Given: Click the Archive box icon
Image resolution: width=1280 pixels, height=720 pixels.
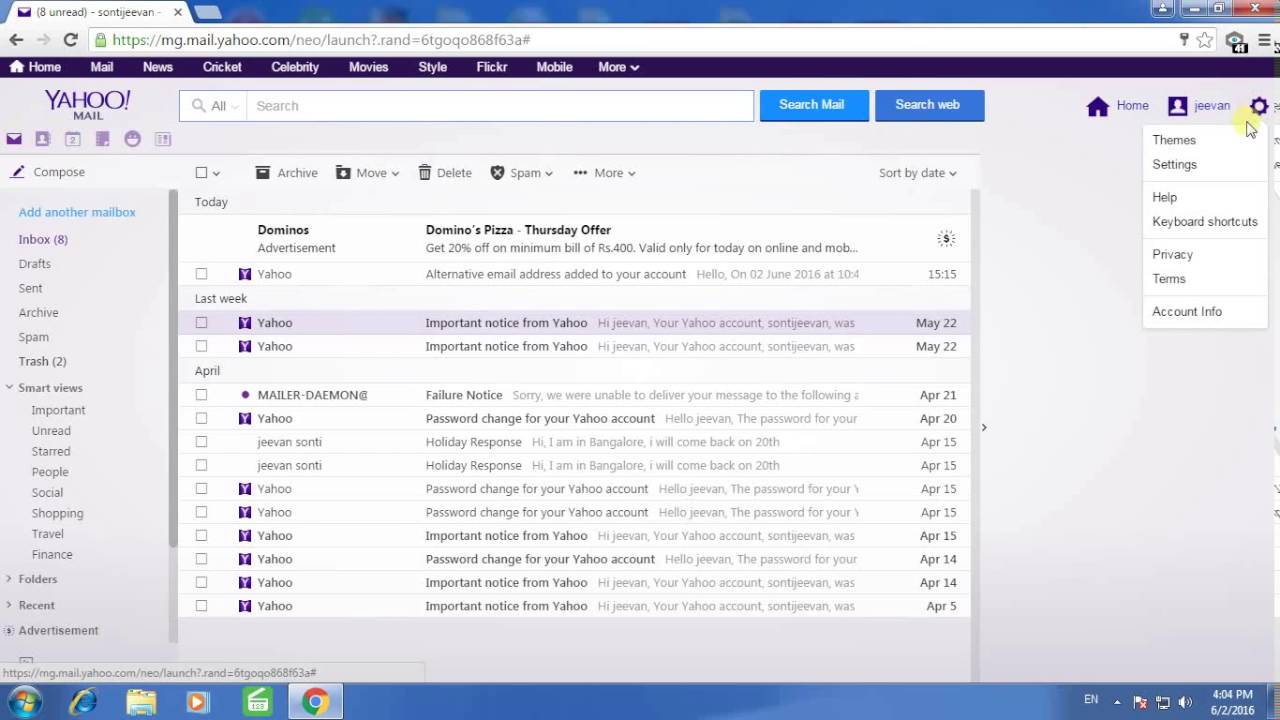Looking at the screenshot, I should tap(263, 173).
